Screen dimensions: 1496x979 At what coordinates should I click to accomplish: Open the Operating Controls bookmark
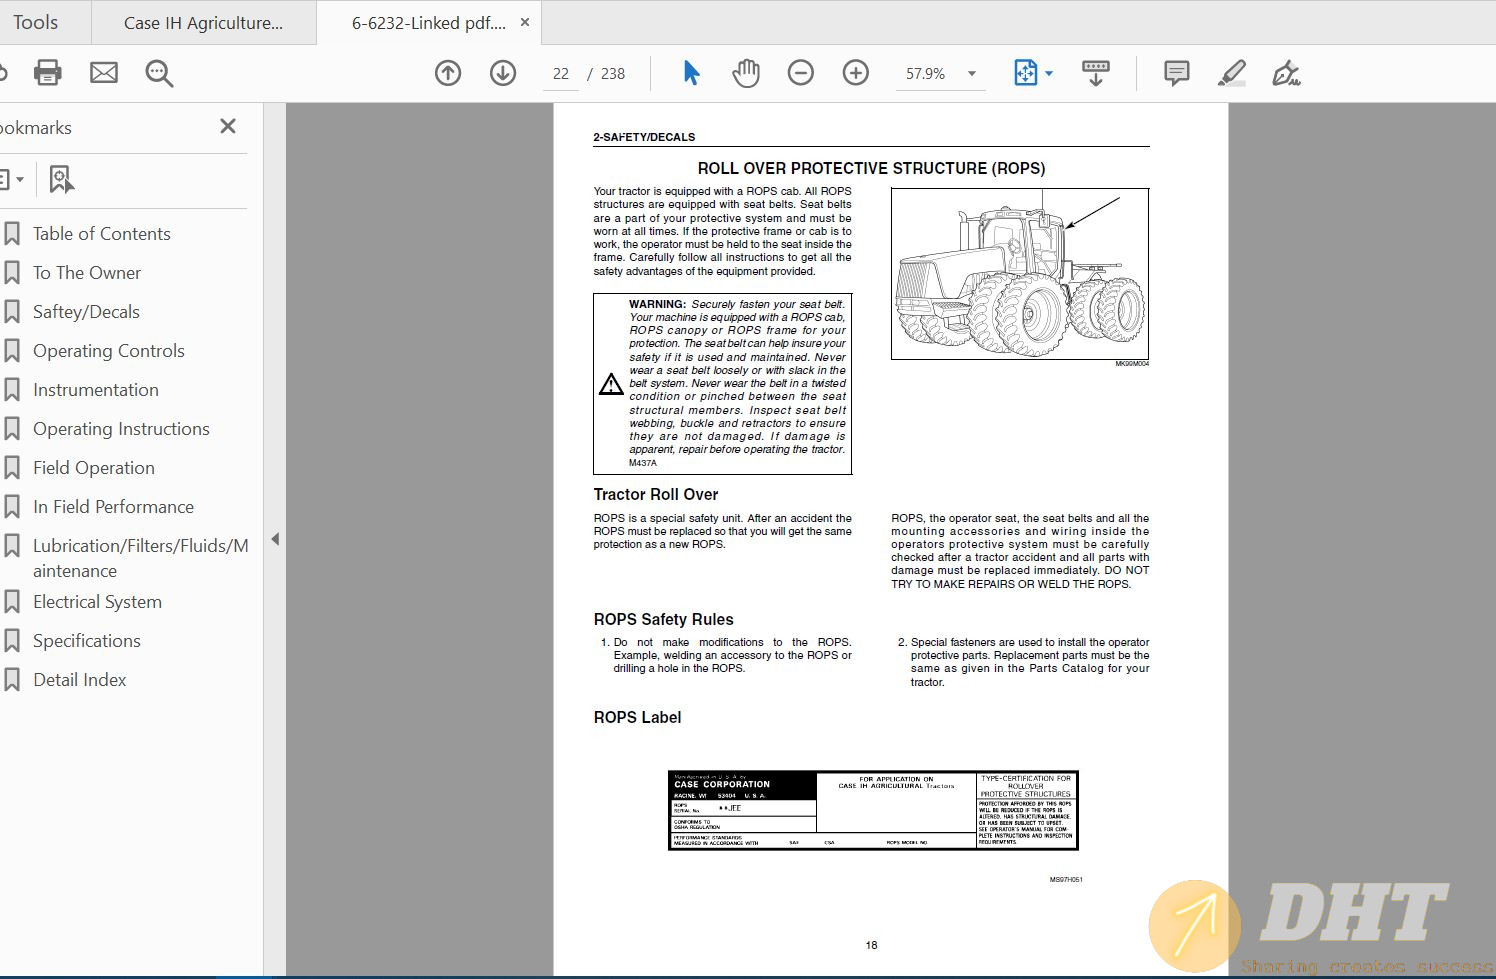(x=109, y=351)
